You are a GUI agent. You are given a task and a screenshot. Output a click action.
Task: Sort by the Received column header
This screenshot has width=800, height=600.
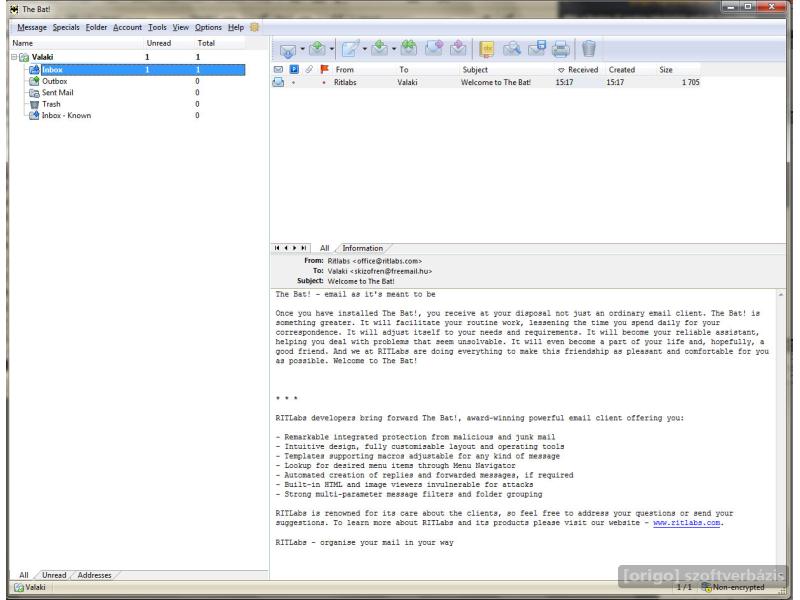point(583,69)
